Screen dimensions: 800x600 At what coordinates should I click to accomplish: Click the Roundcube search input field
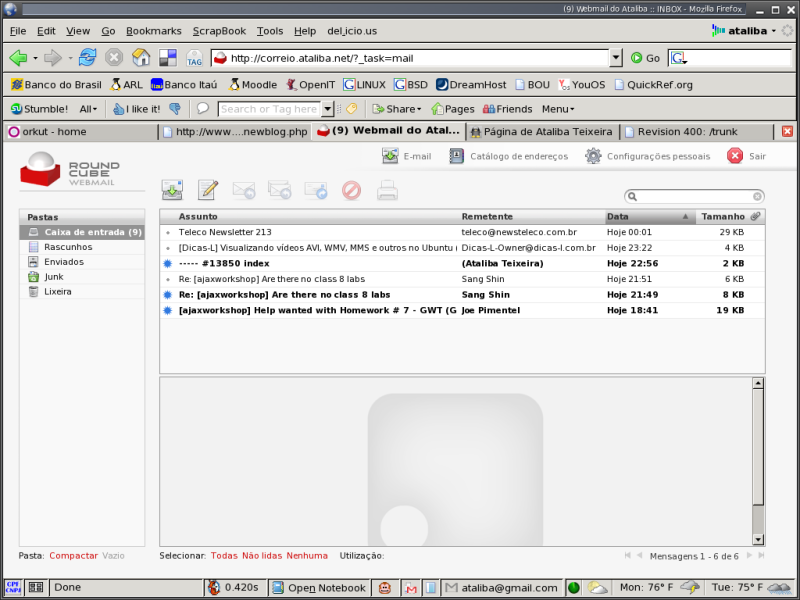tap(694, 196)
